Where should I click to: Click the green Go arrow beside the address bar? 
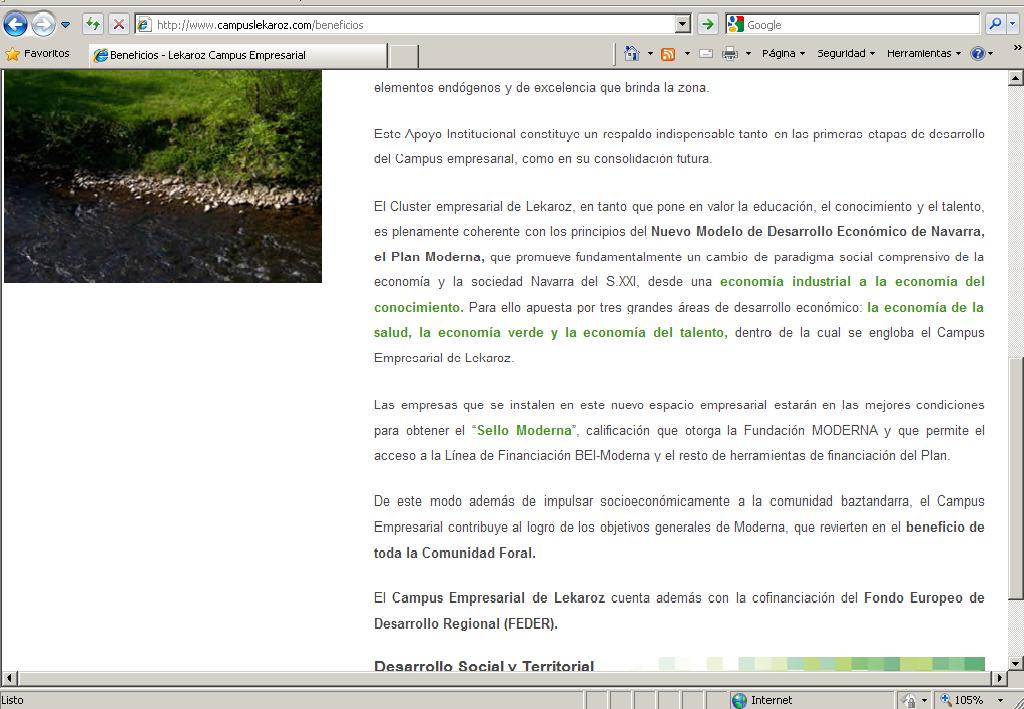707,25
